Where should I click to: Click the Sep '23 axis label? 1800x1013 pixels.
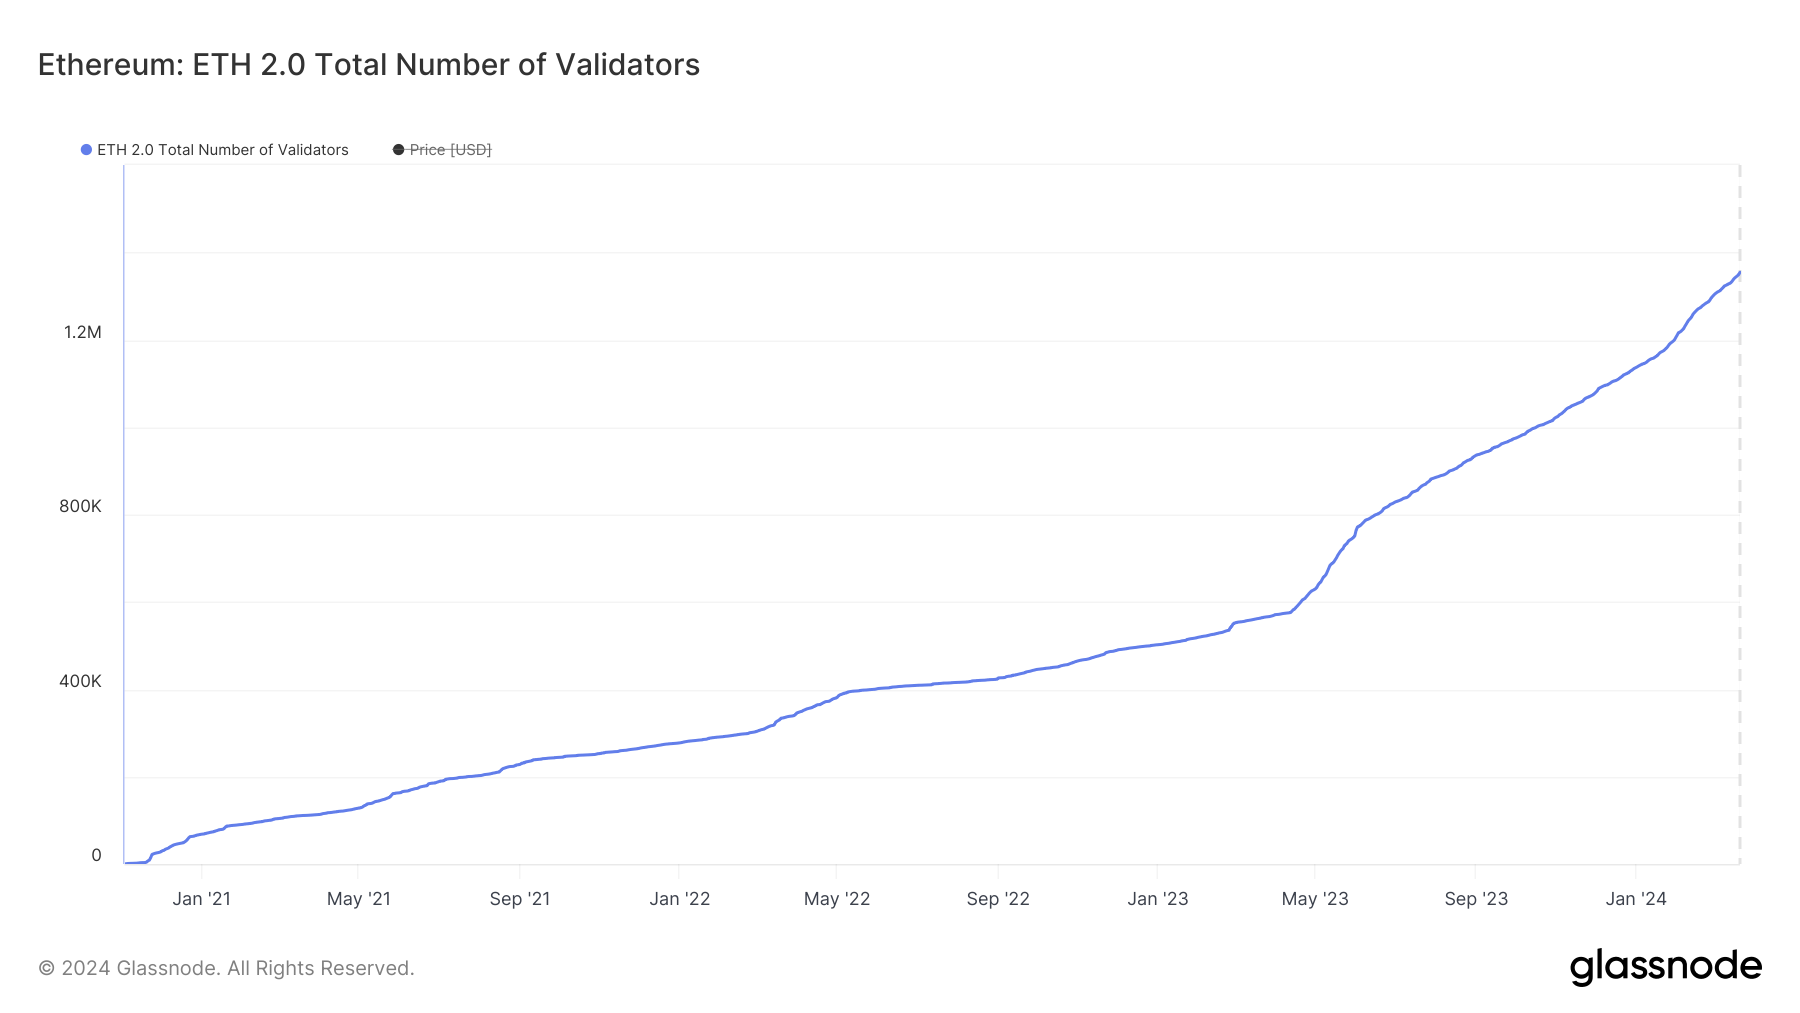tap(1476, 898)
